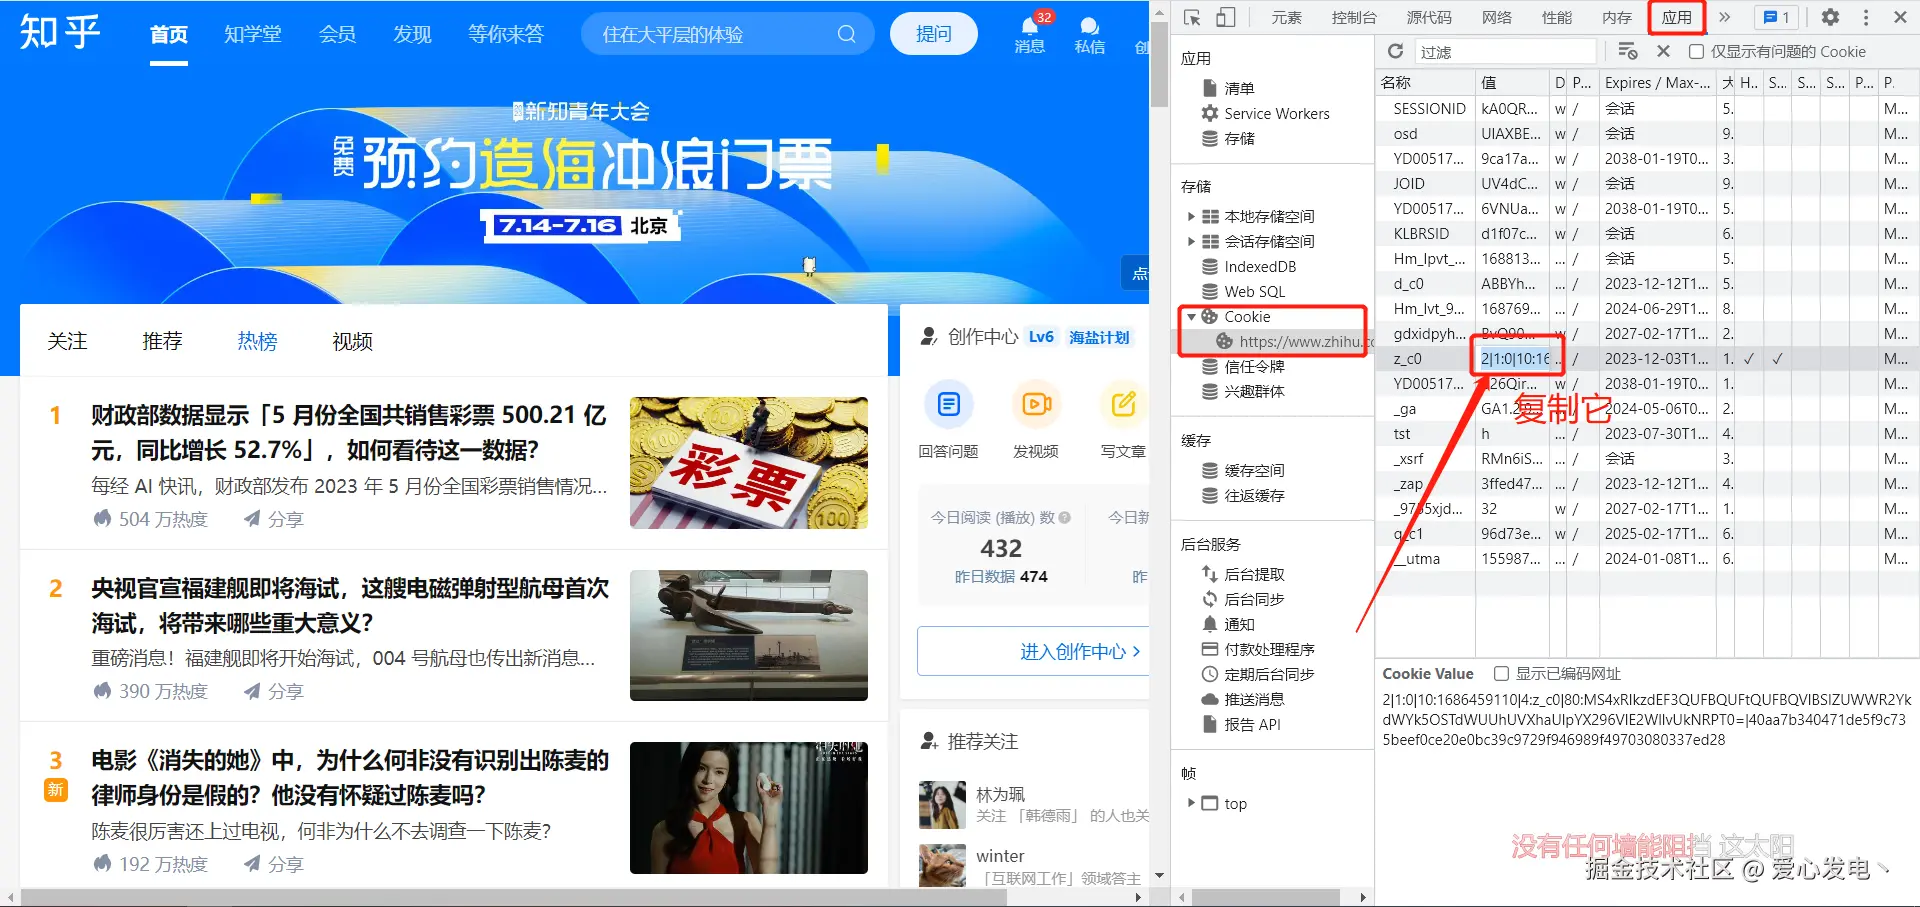Switch to the 推荐 tab on Zhihu
Viewport: 1920px width, 907px height.
pyautogui.click(x=162, y=341)
